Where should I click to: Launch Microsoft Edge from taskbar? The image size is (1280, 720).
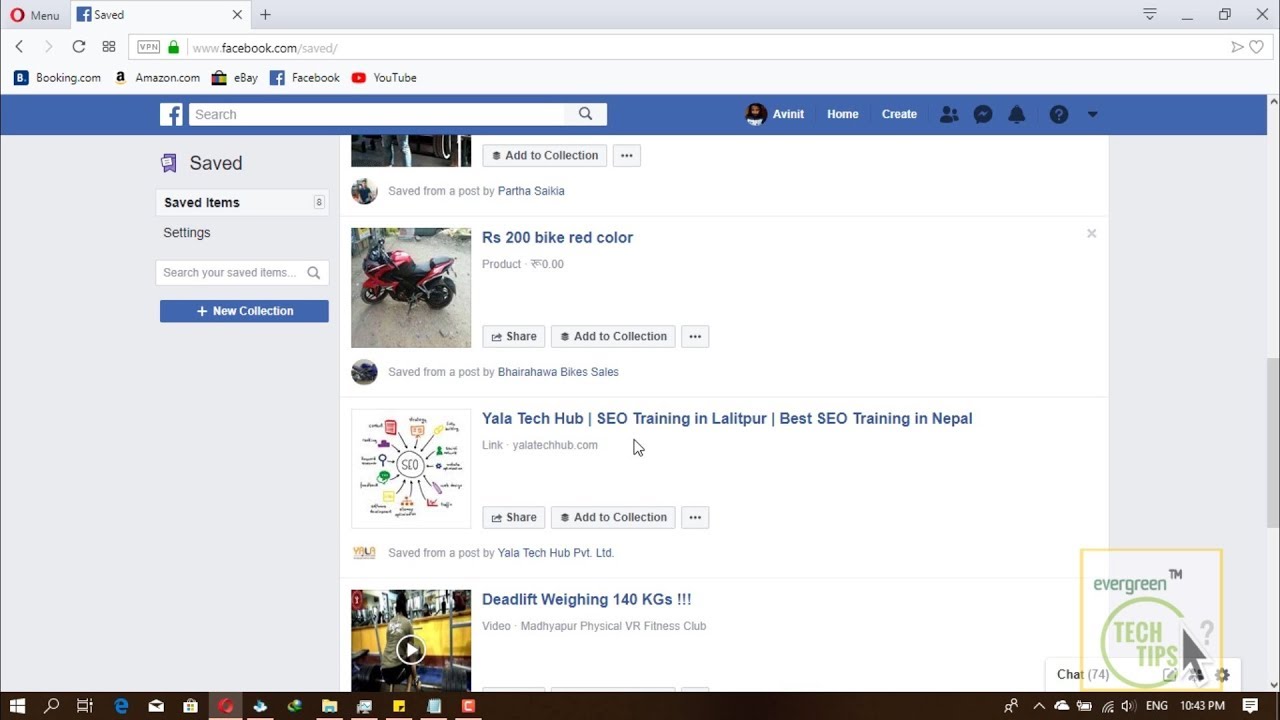click(121, 706)
